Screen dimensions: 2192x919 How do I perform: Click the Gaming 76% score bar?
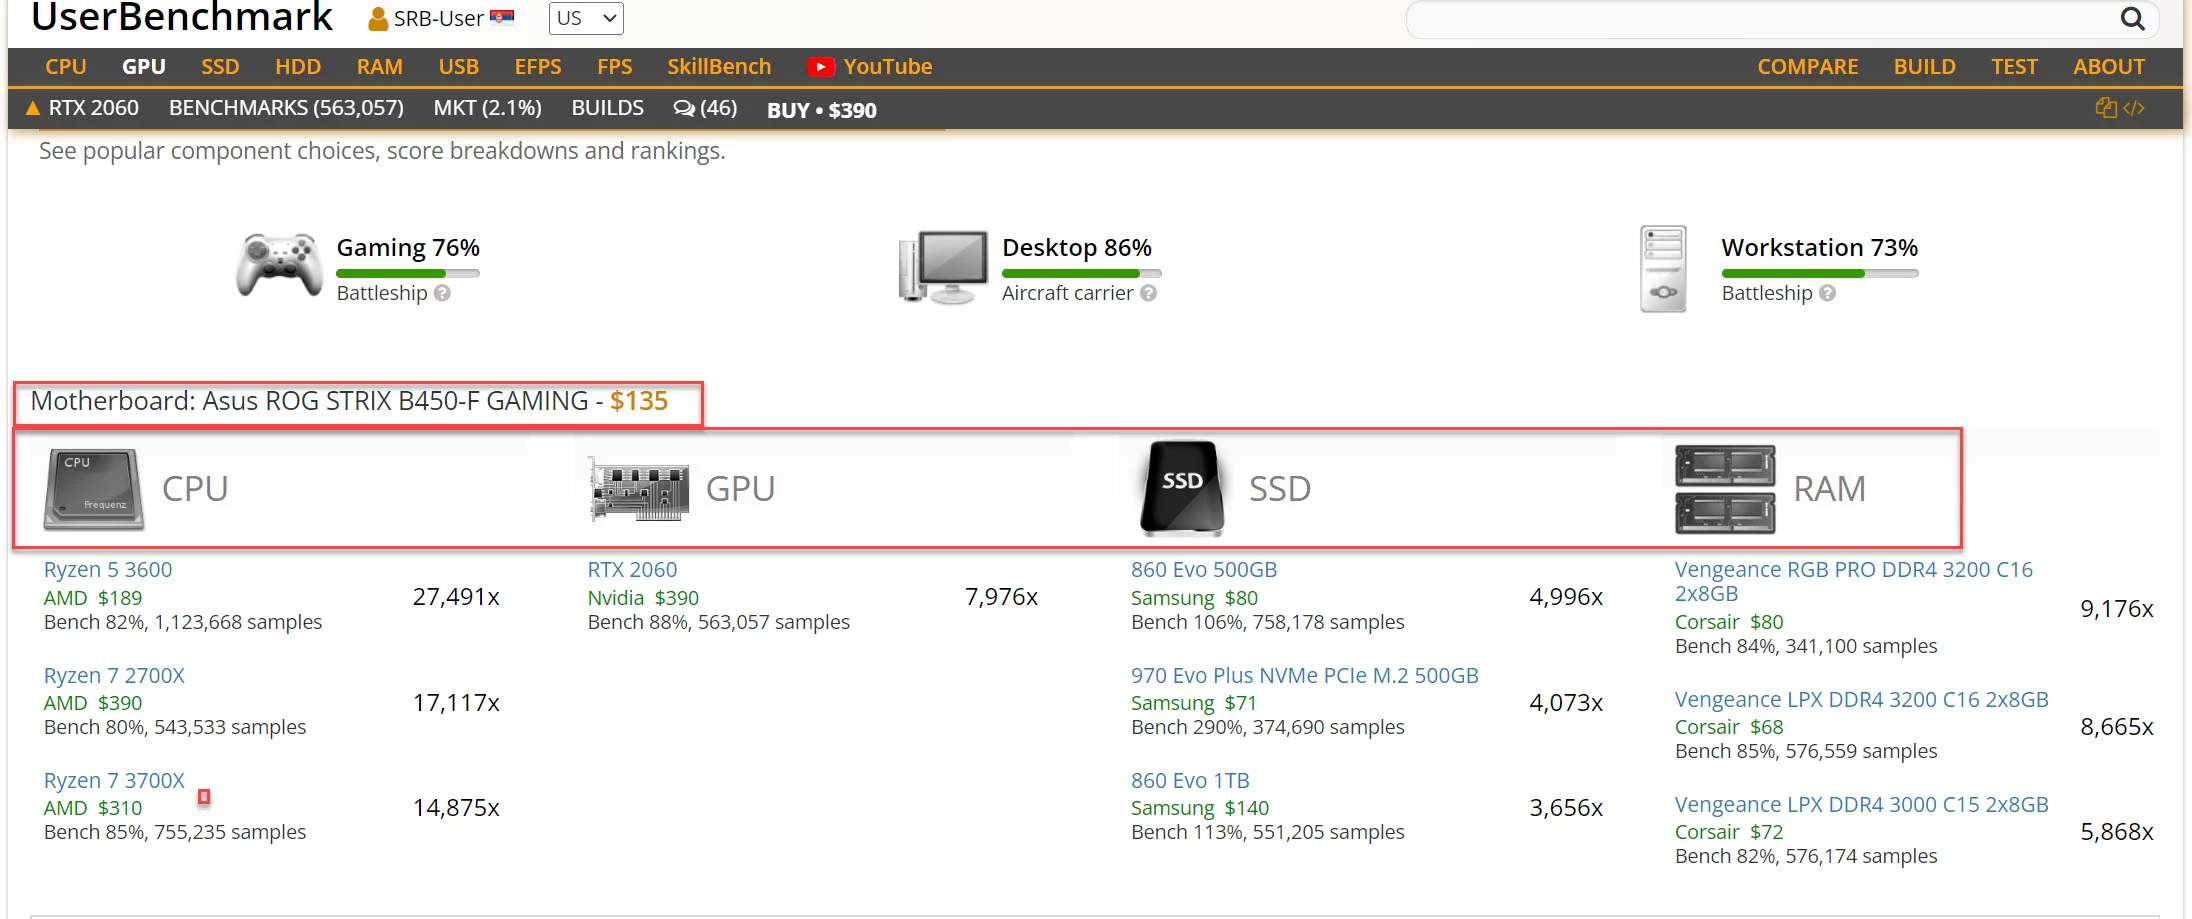(x=408, y=274)
